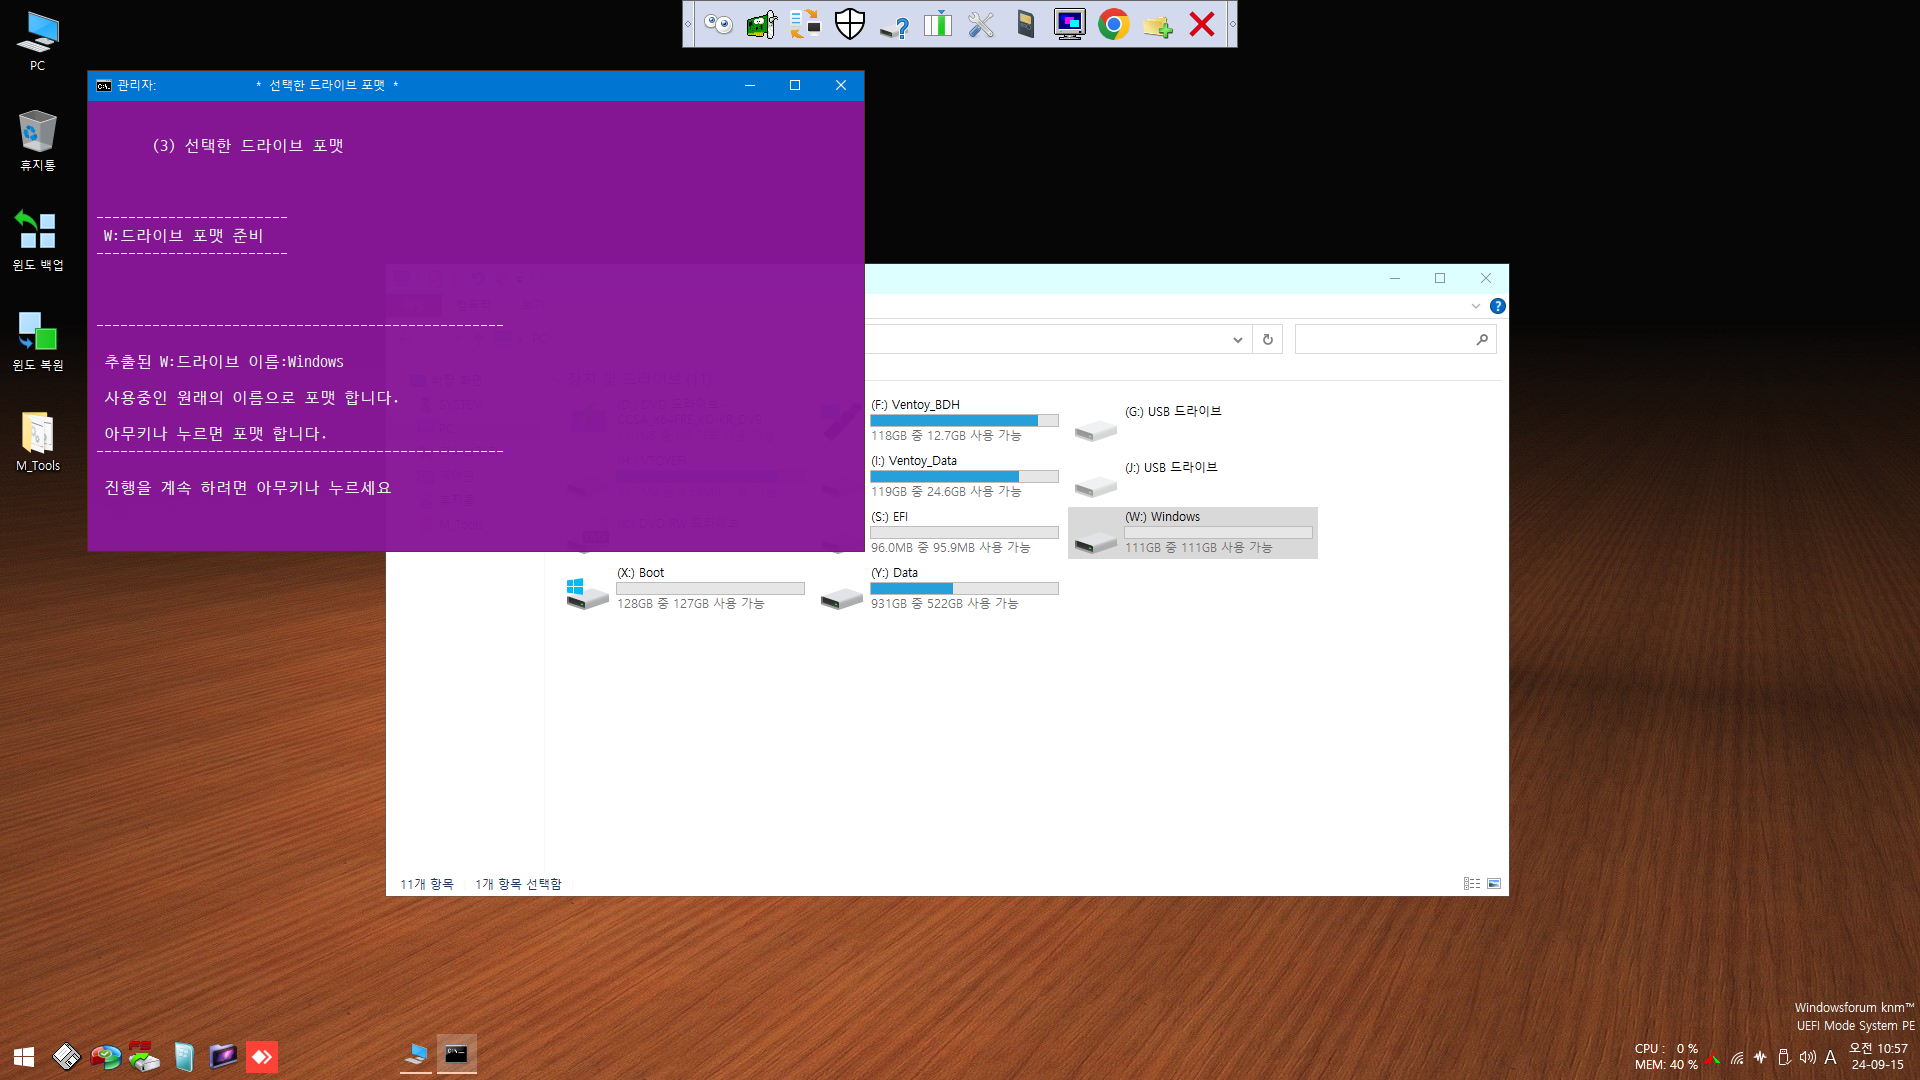Open the M_Tools desktop folder
The width and height of the screenshot is (1920, 1080).
coord(37,441)
